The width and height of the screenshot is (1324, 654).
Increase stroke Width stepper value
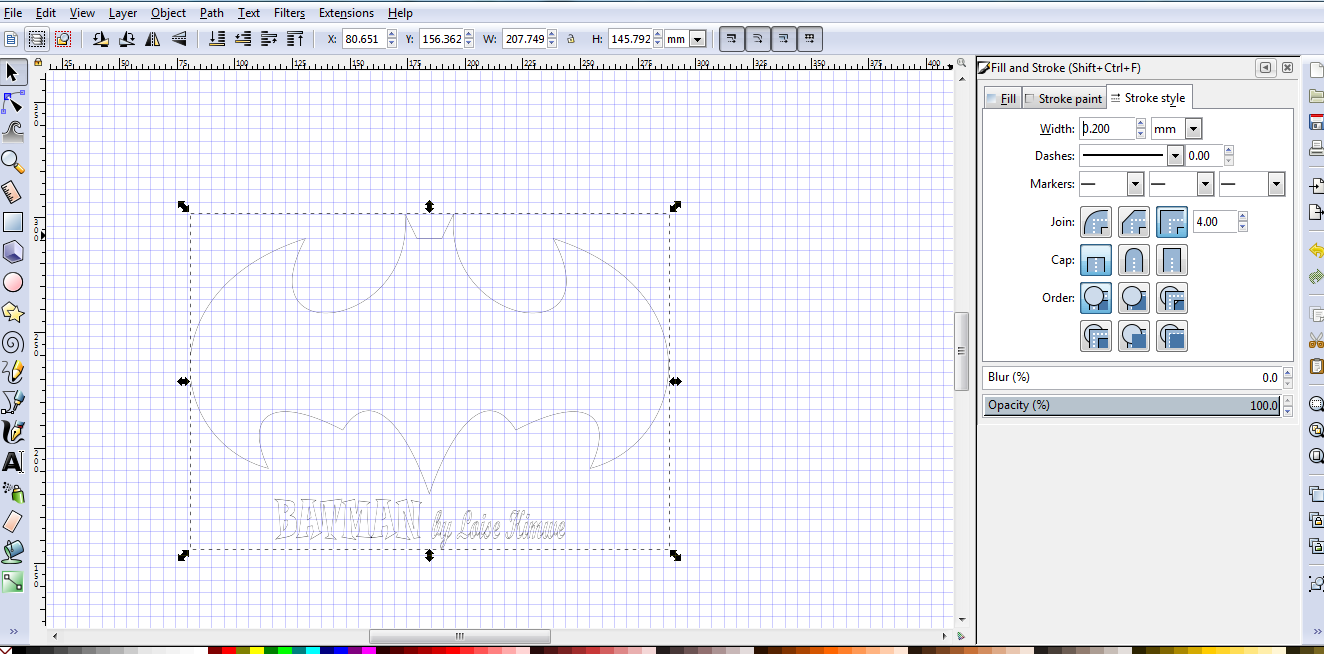(1141, 124)
